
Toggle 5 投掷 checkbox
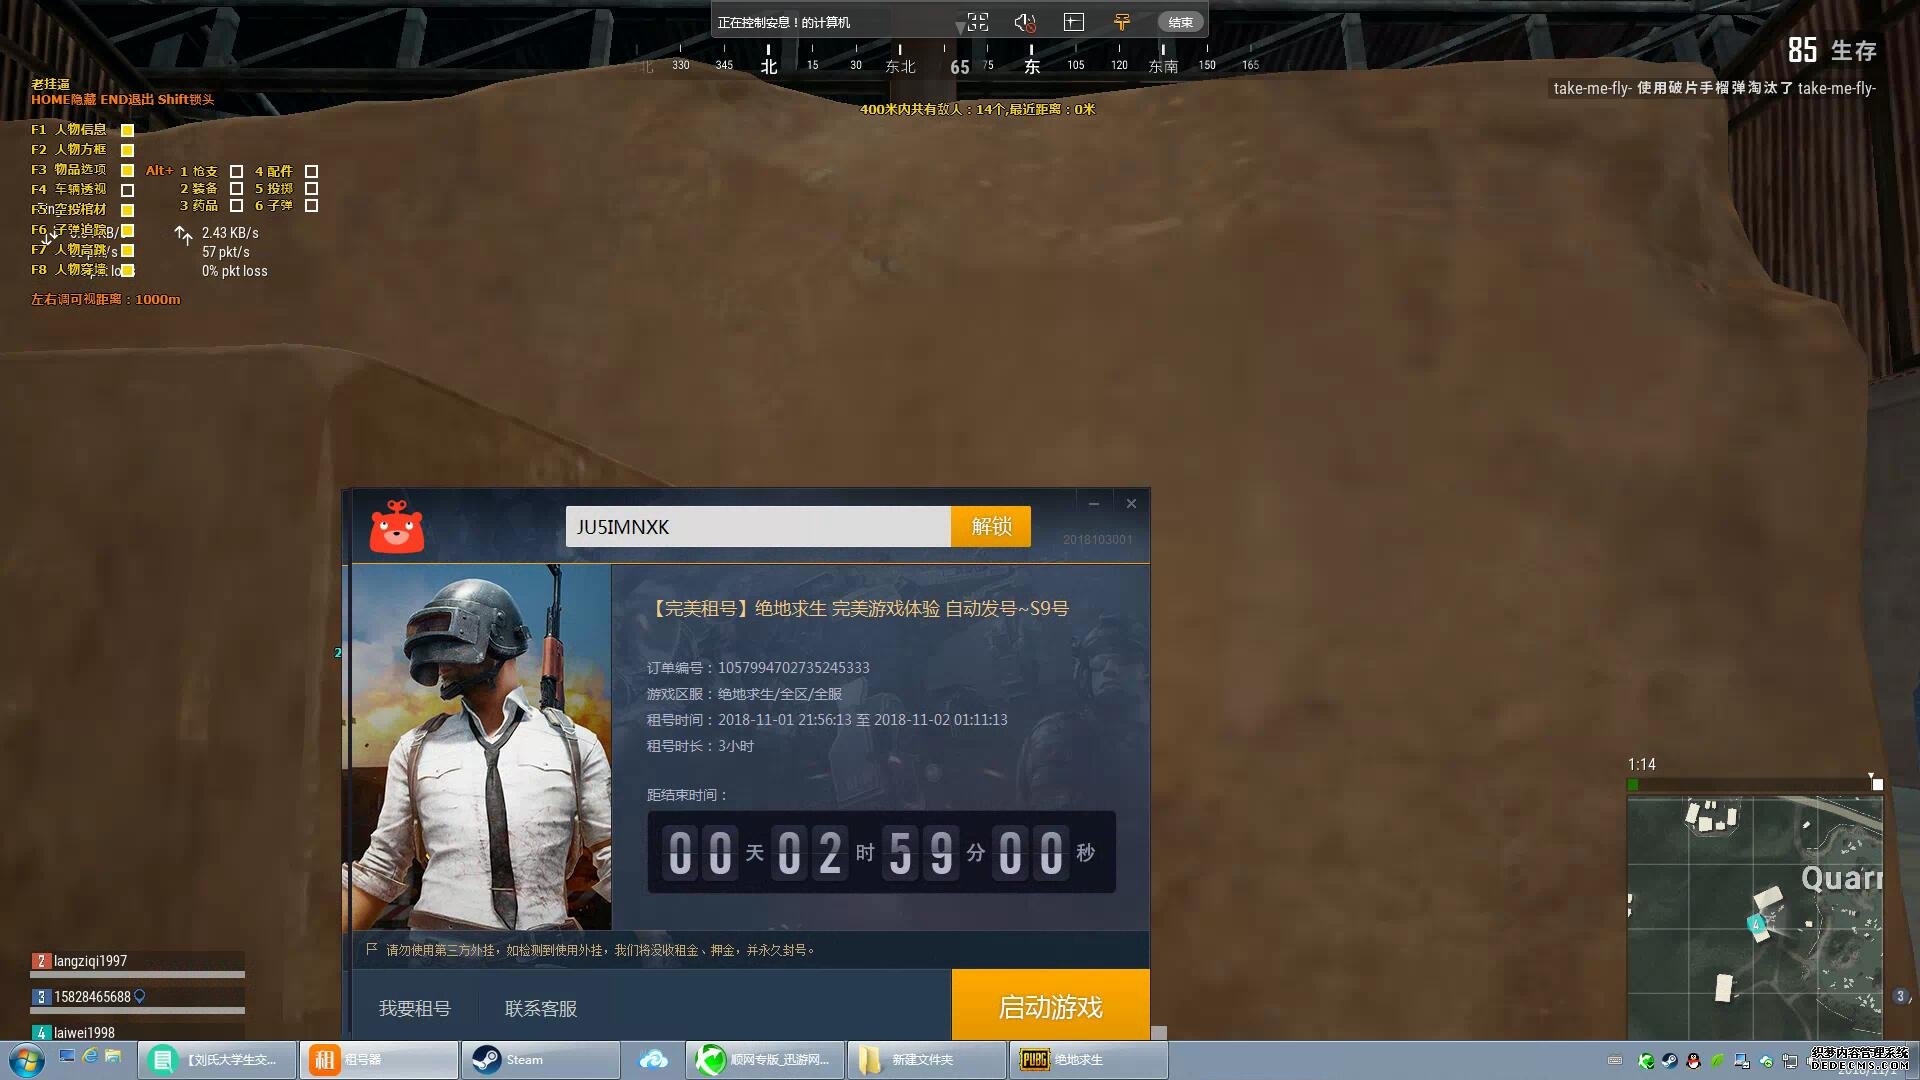click(311, 188)
